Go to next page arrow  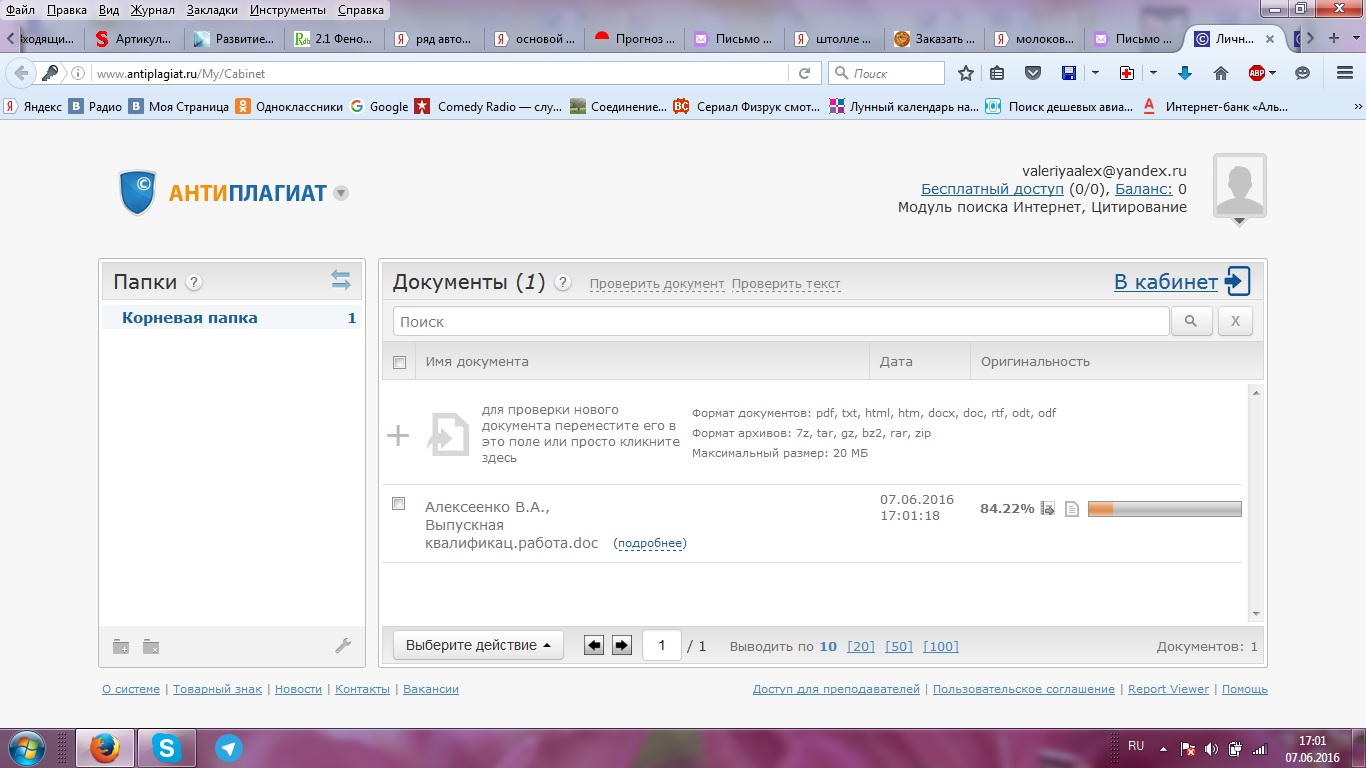click(x=622, y=646)
